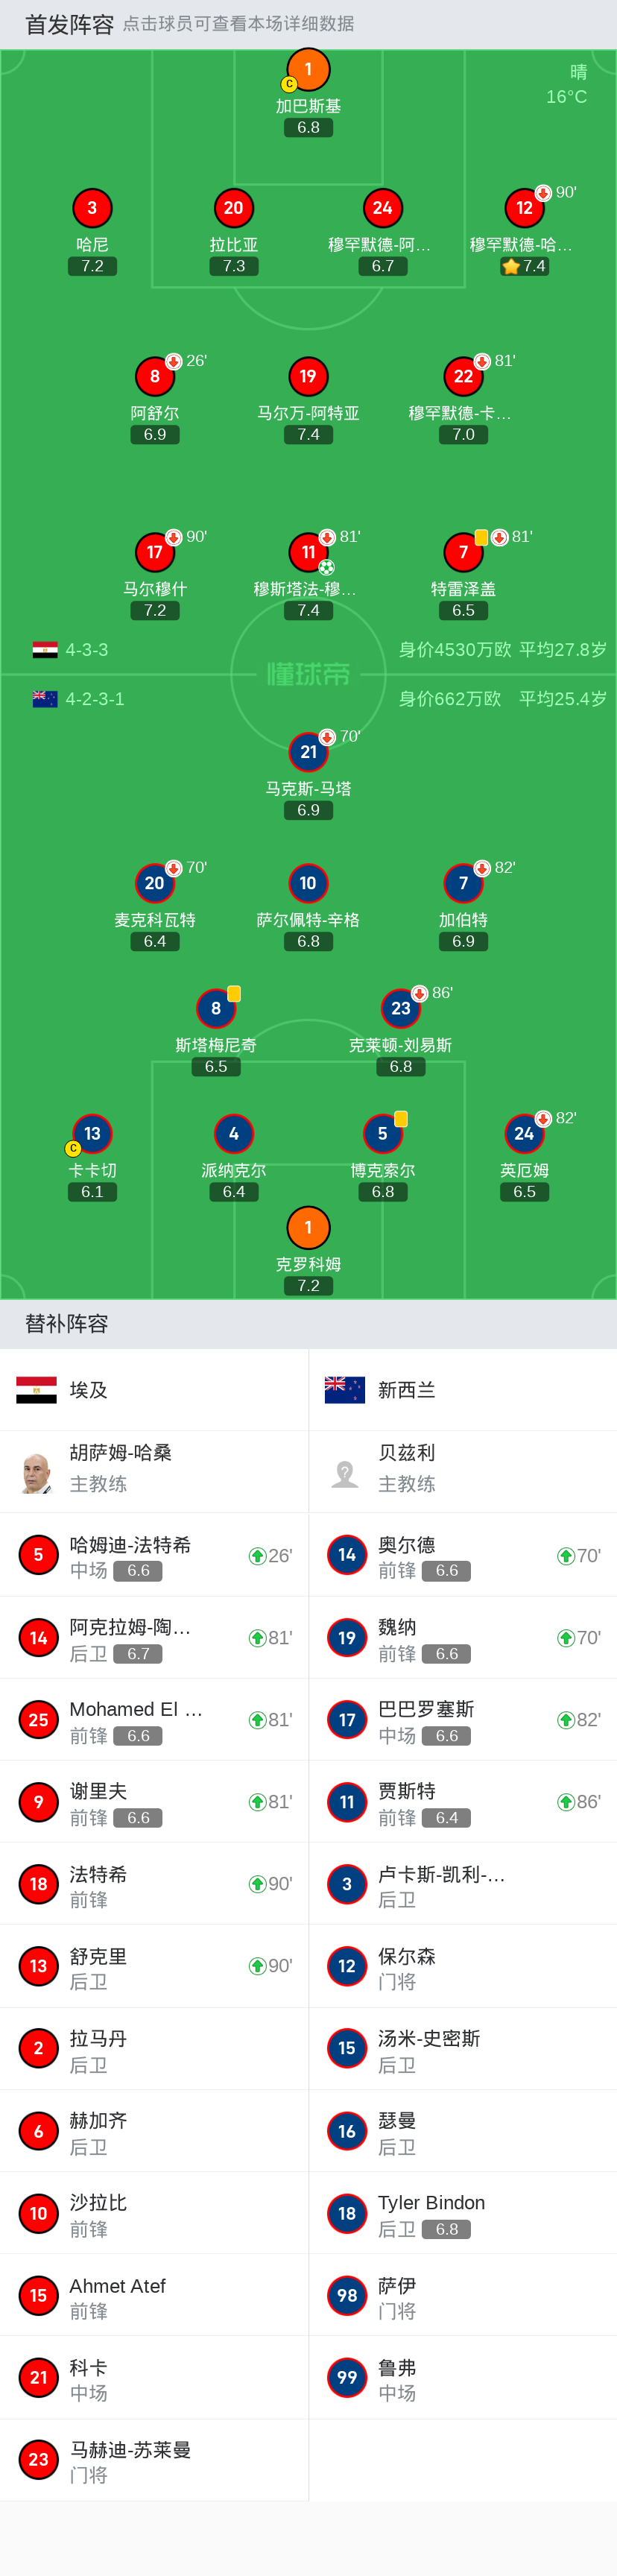Screen dimensions: 617x2576
Task: Tap 马尔穆什 number 17 player badge
Action: coord(155,552)
